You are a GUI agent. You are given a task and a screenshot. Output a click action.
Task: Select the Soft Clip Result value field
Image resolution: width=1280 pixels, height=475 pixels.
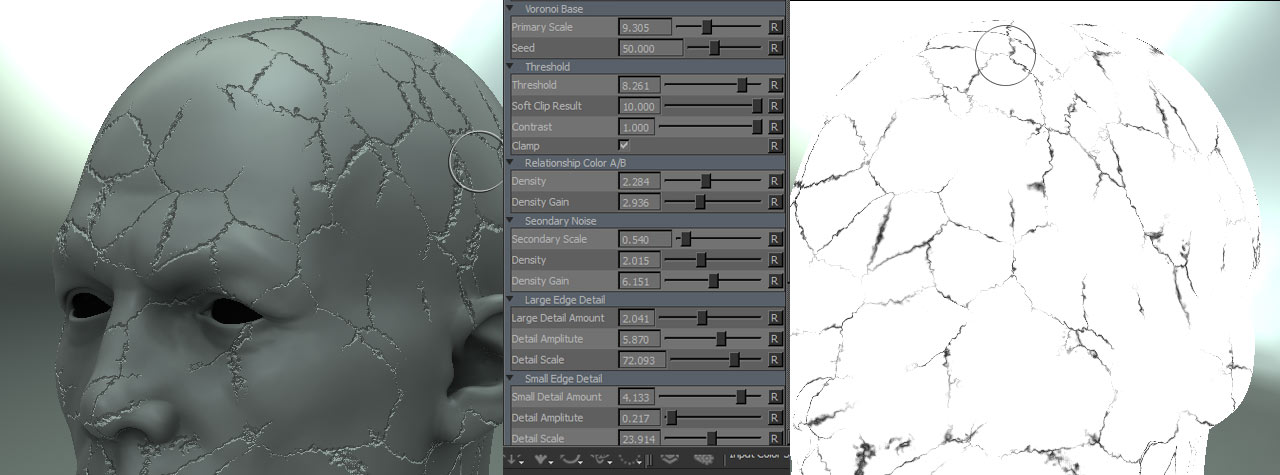(x=637, y=106)
